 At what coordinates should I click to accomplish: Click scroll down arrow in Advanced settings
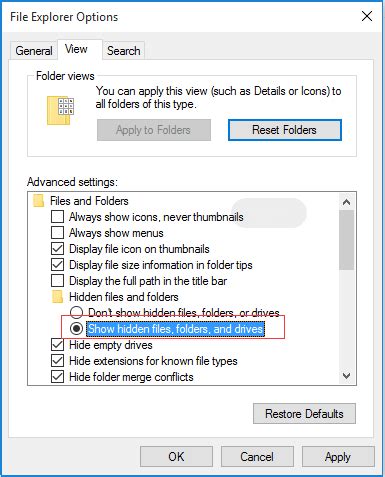(x=346, y=376)
